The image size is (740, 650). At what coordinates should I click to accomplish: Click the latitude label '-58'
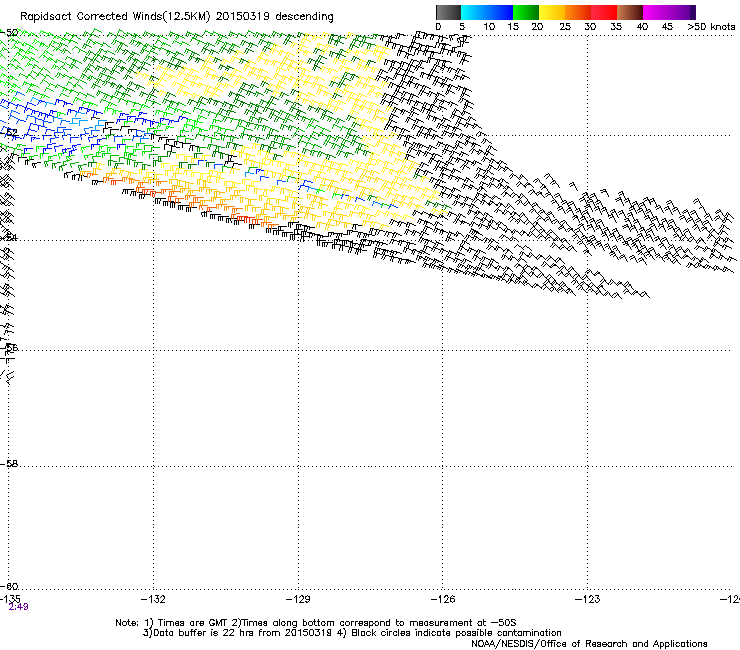coord(9,464)
